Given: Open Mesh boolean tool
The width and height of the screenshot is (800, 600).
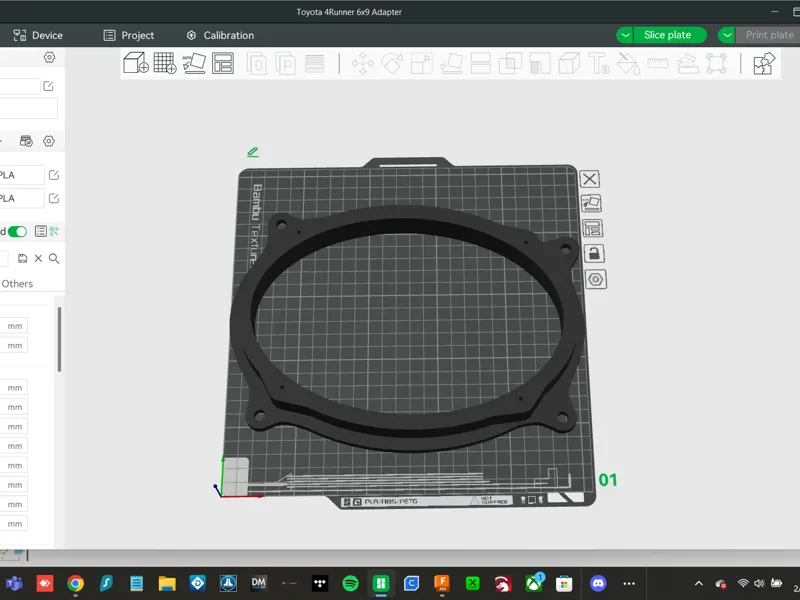Looking at the screenshot, I should [510, 64].
